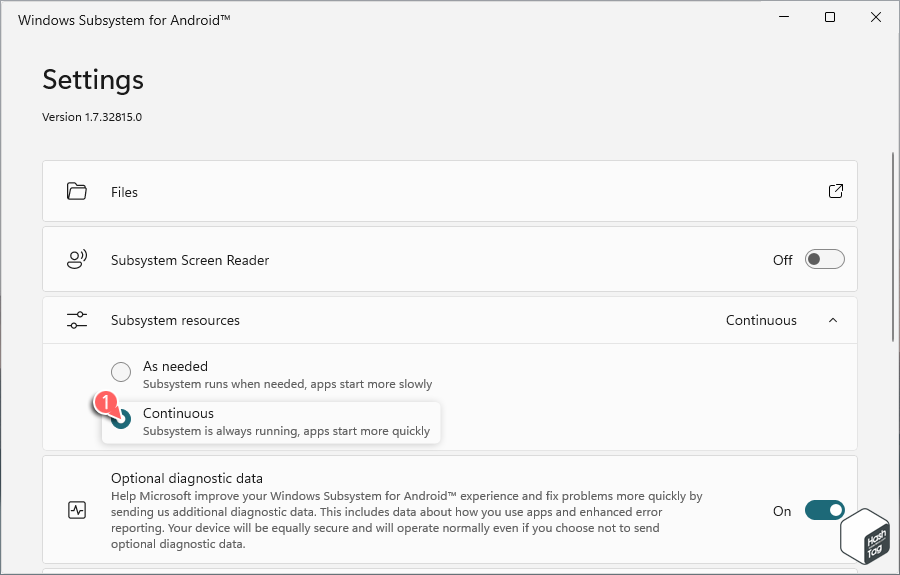Click the Continuous value beside Subsystem resources
Viewport: 900px width, 575px height.
(x=761, y=320)
